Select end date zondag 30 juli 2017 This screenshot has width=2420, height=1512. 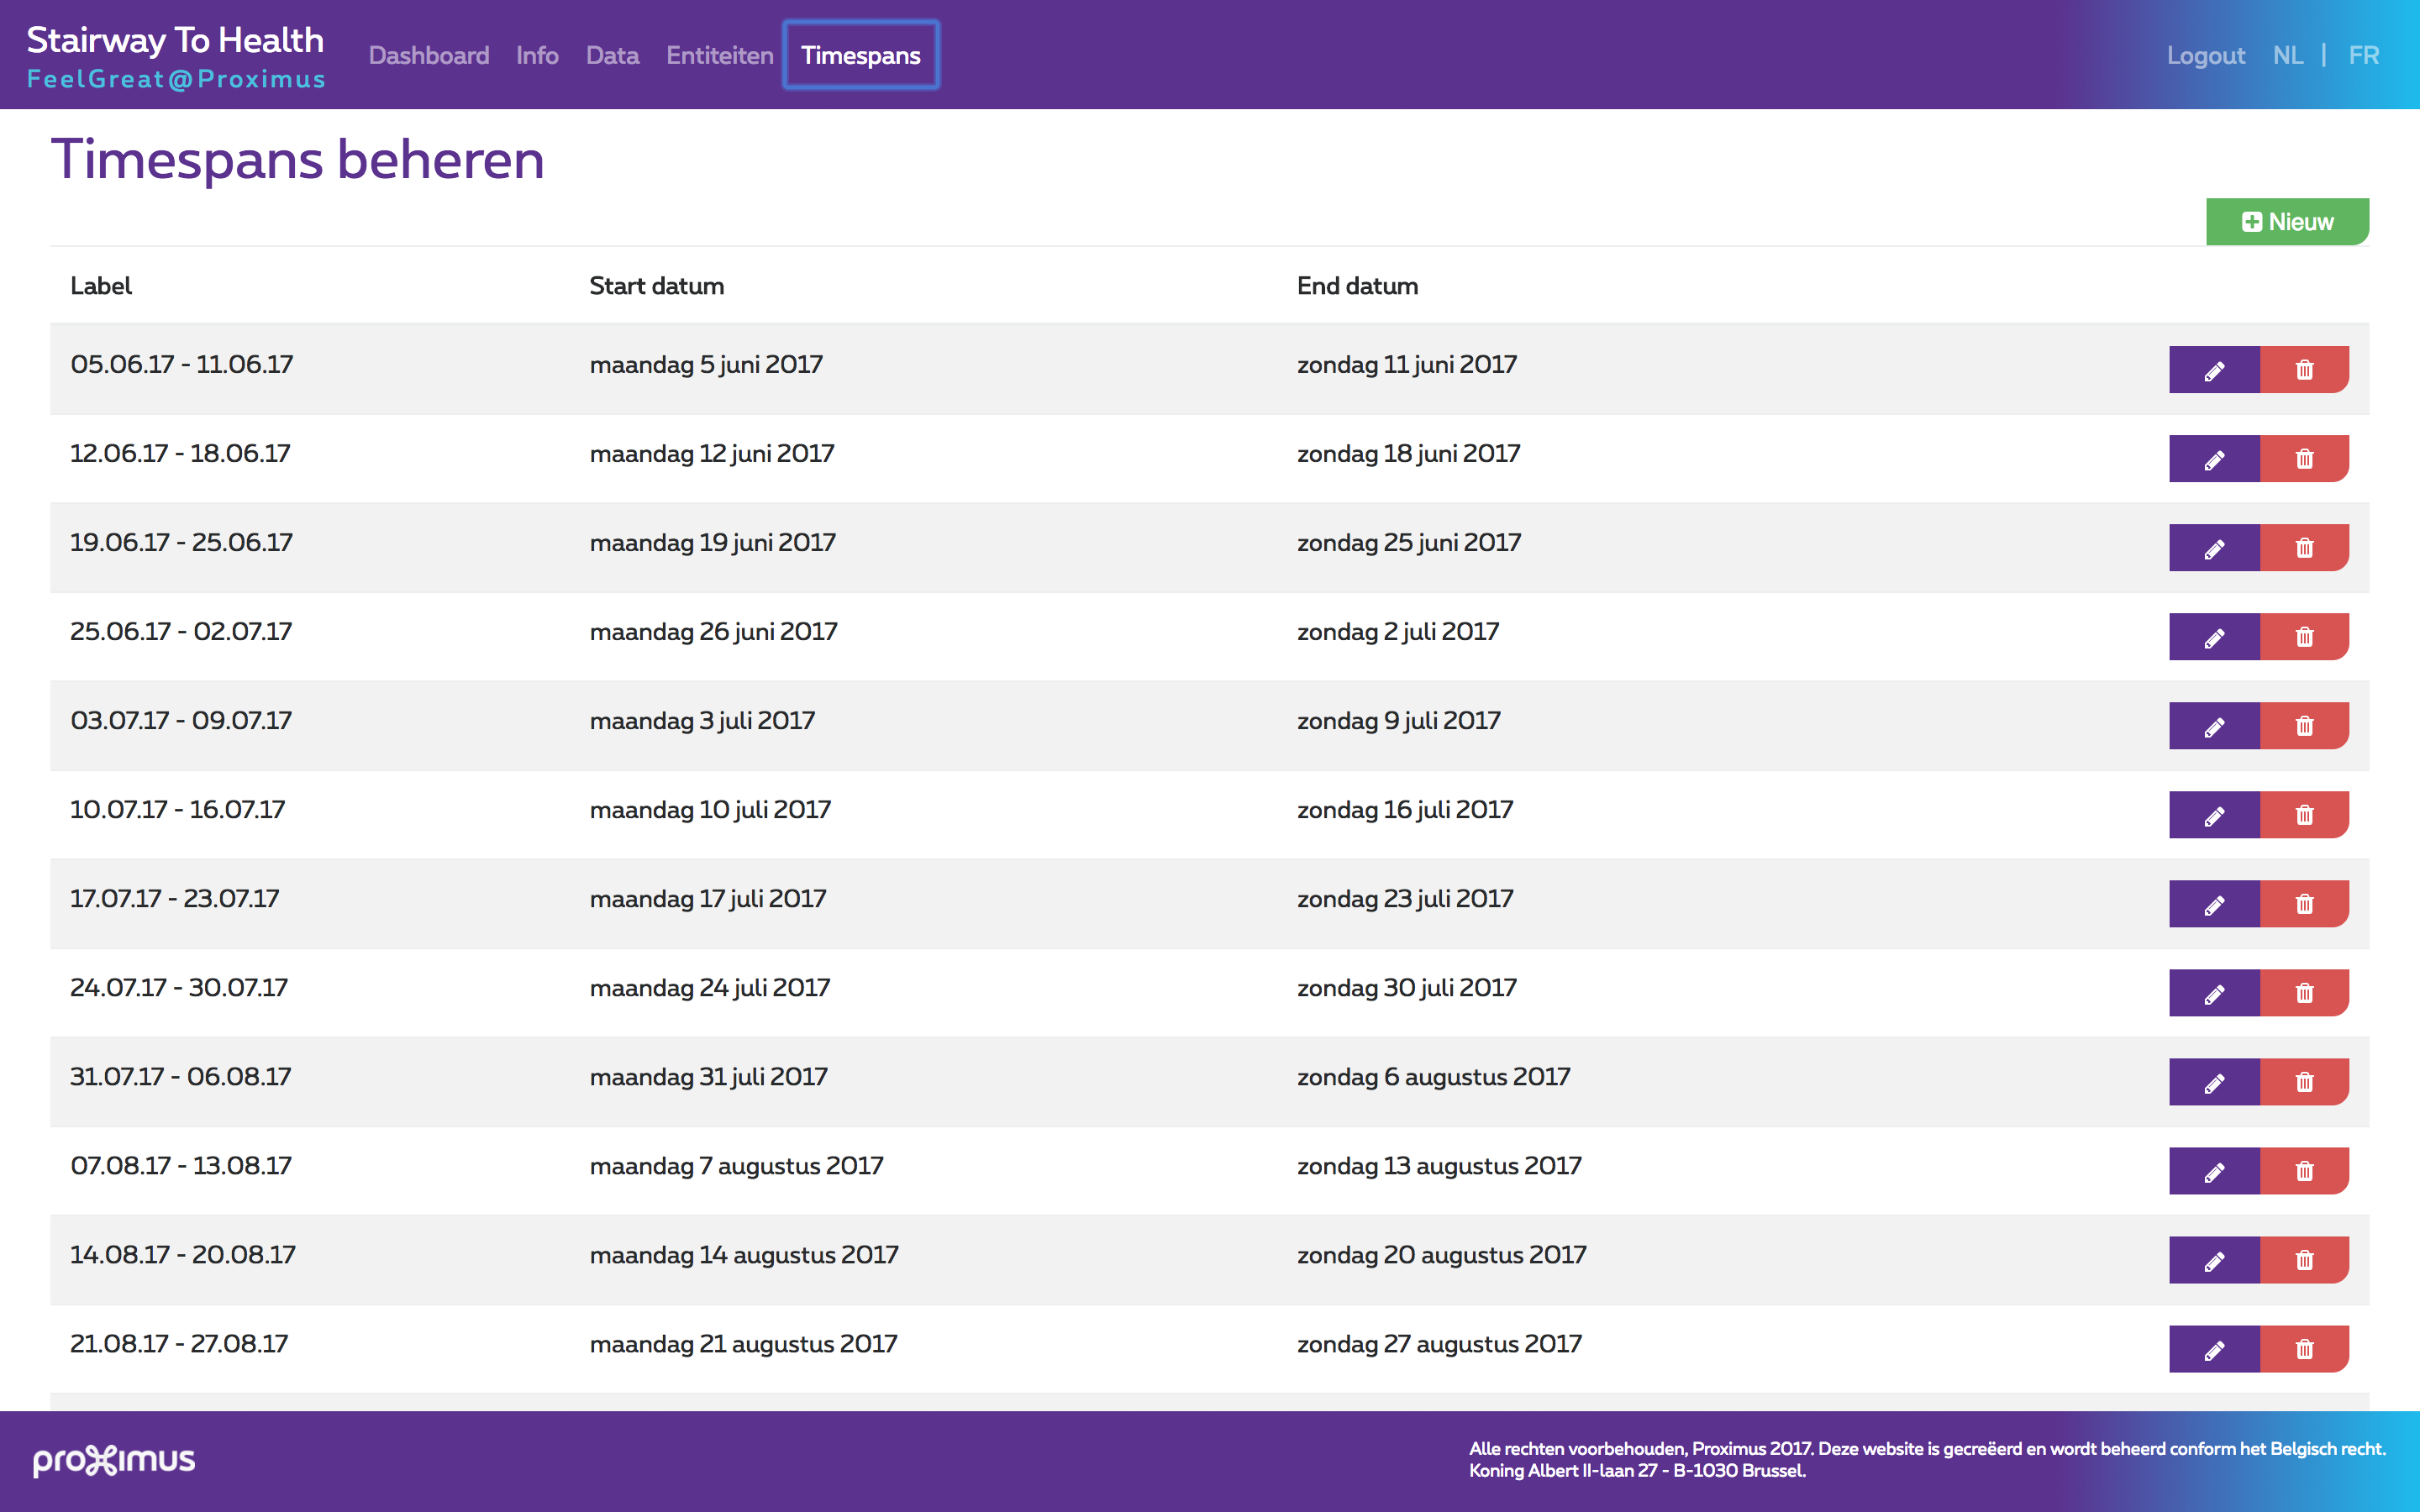[1407, 988]
